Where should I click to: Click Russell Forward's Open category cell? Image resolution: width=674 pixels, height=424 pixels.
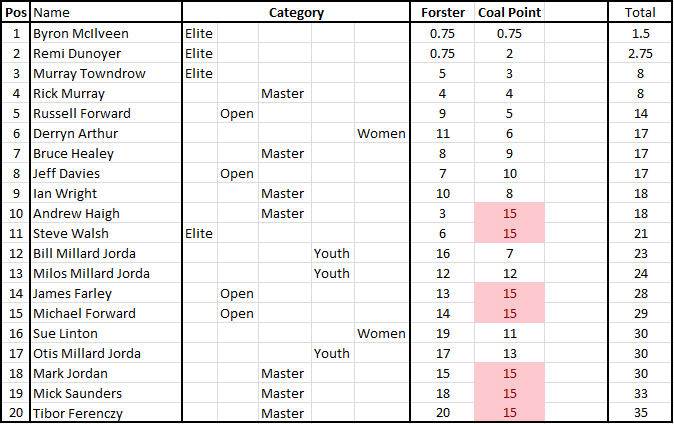point(237,113)
